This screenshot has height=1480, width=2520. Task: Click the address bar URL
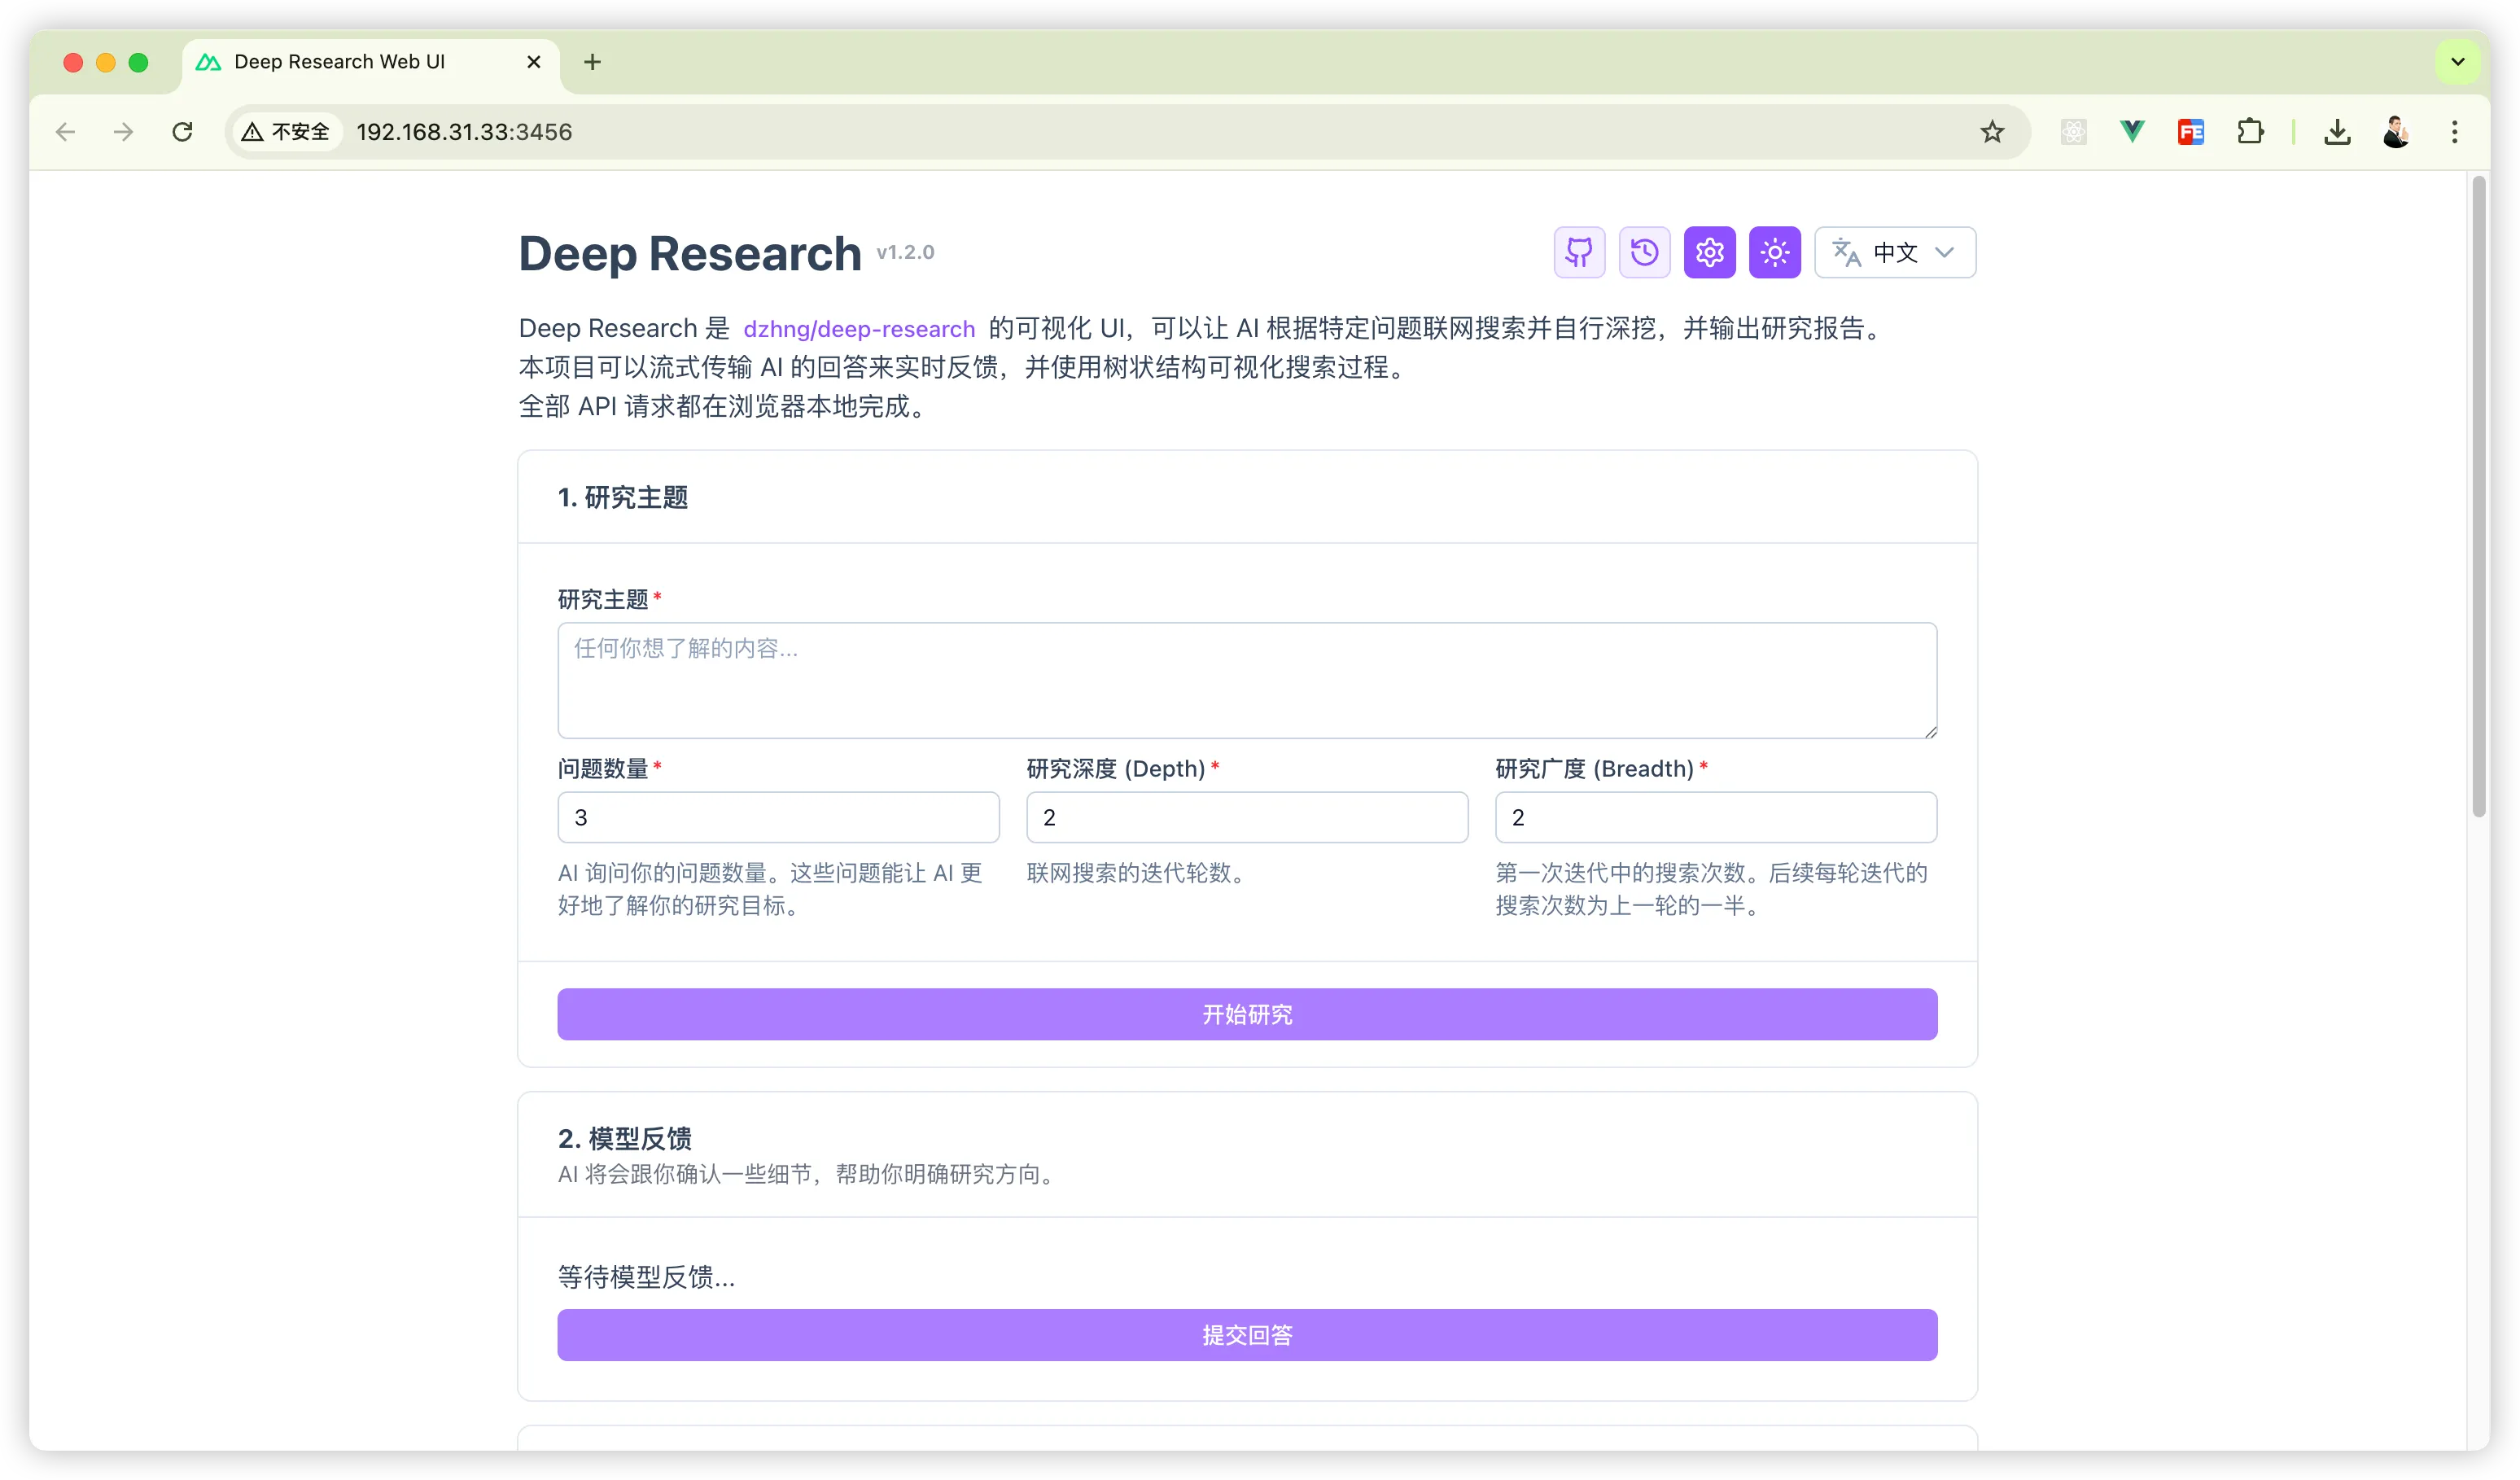(464, 132)
